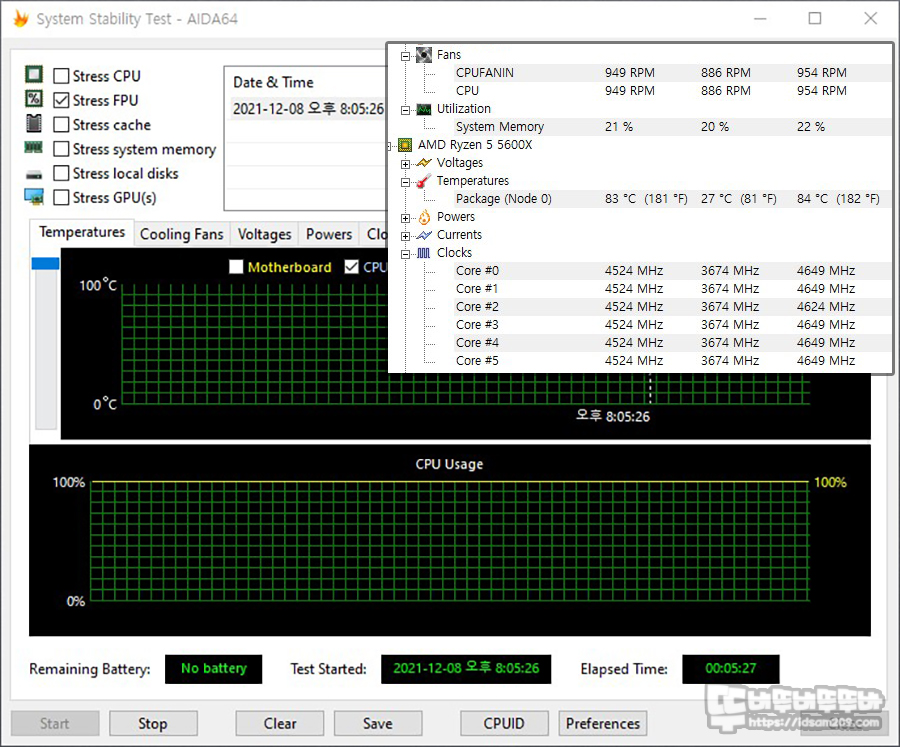
Task: Click the Fans category fan icon
Action: (424, 55)
